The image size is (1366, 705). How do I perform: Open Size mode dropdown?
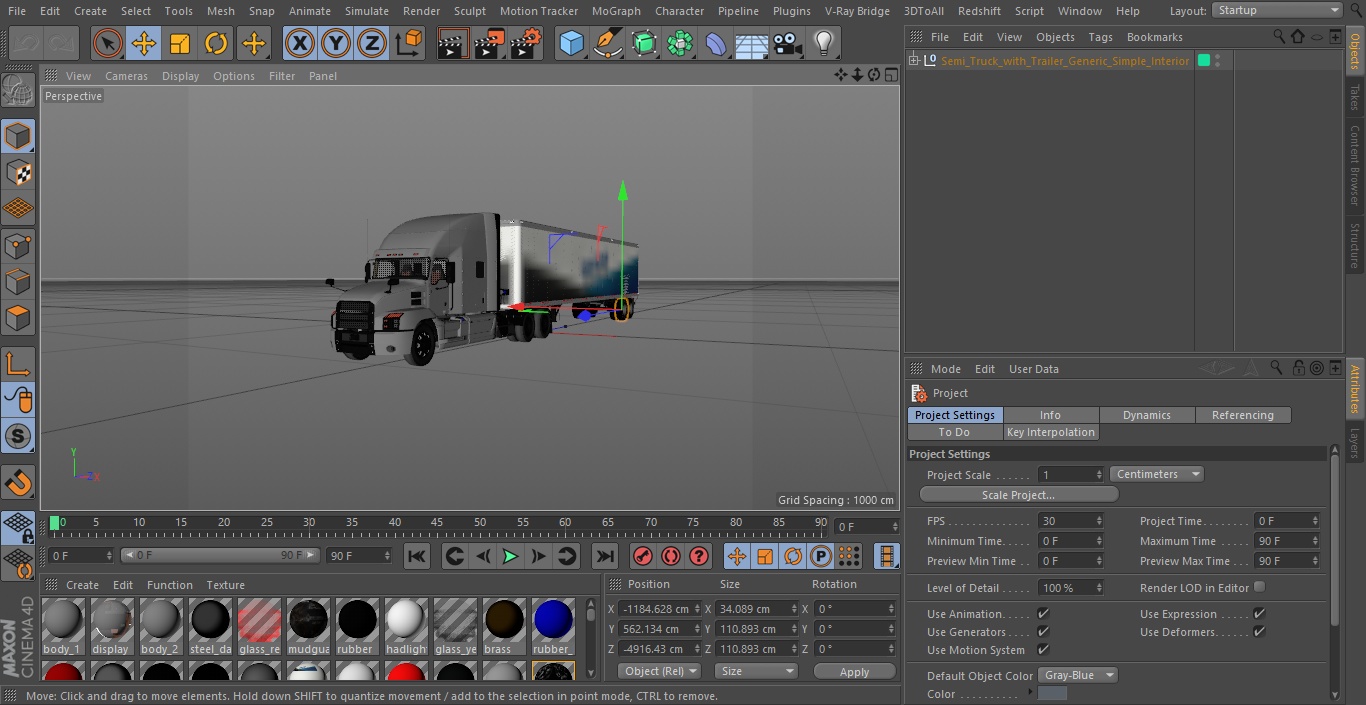coord(755,671)
